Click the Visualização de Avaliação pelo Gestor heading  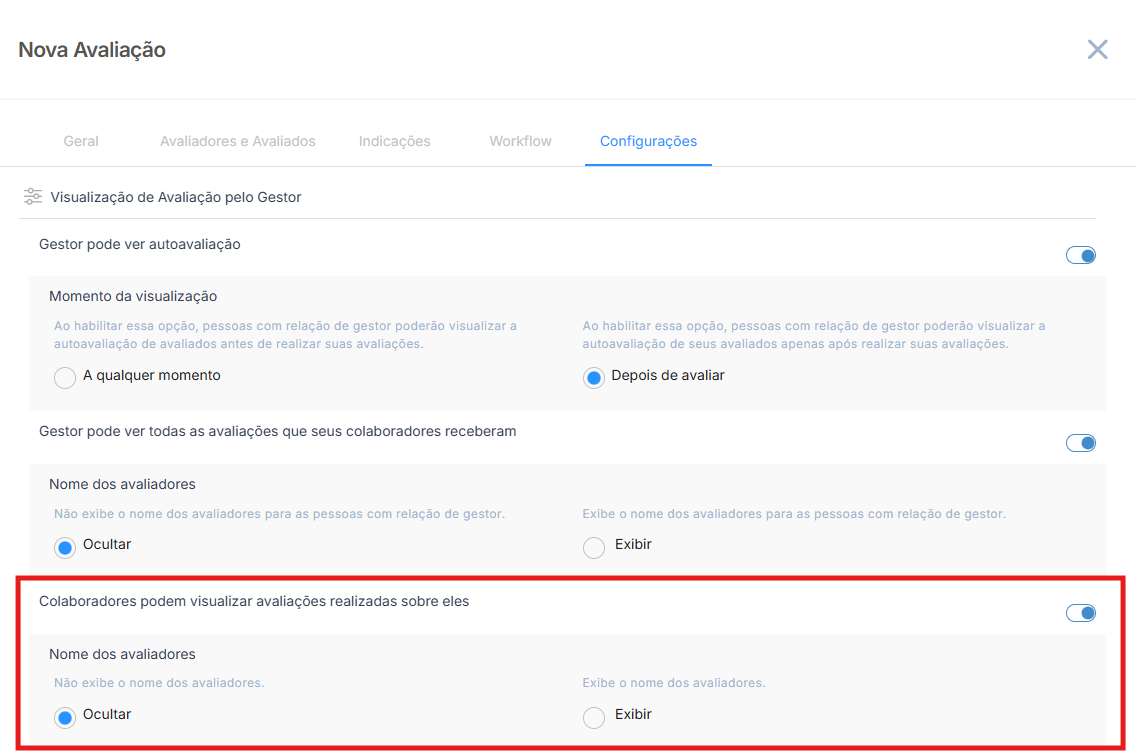click(x=176, y=197)
